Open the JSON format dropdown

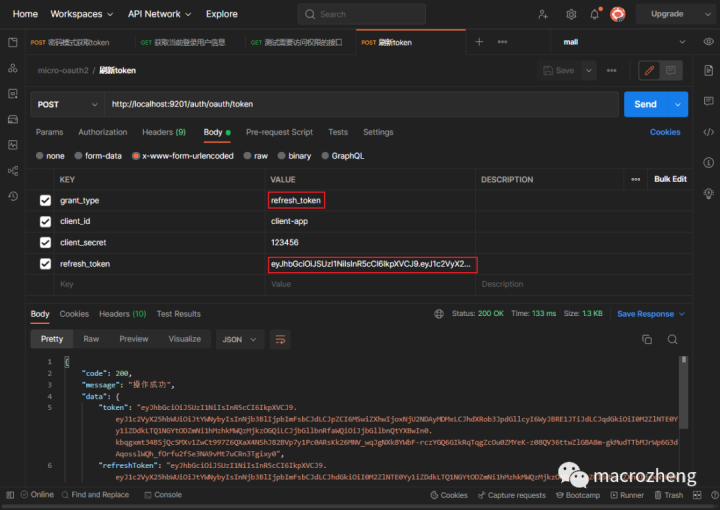[240, 339]
